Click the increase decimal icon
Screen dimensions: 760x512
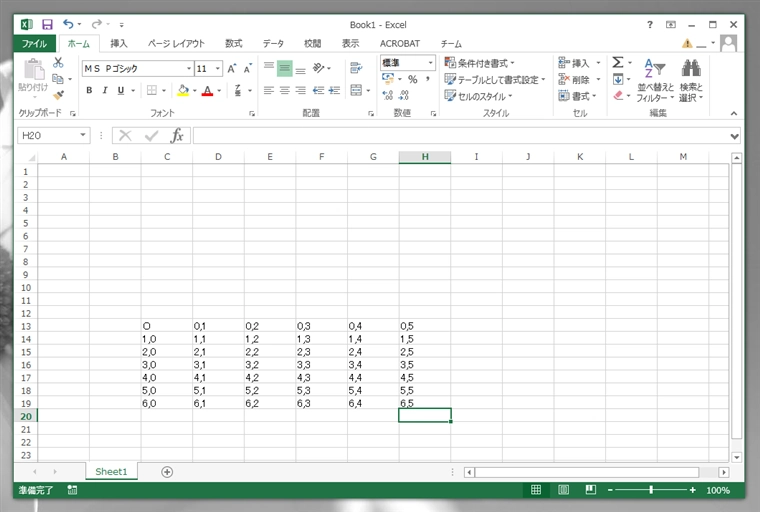(x=388, y=95)
